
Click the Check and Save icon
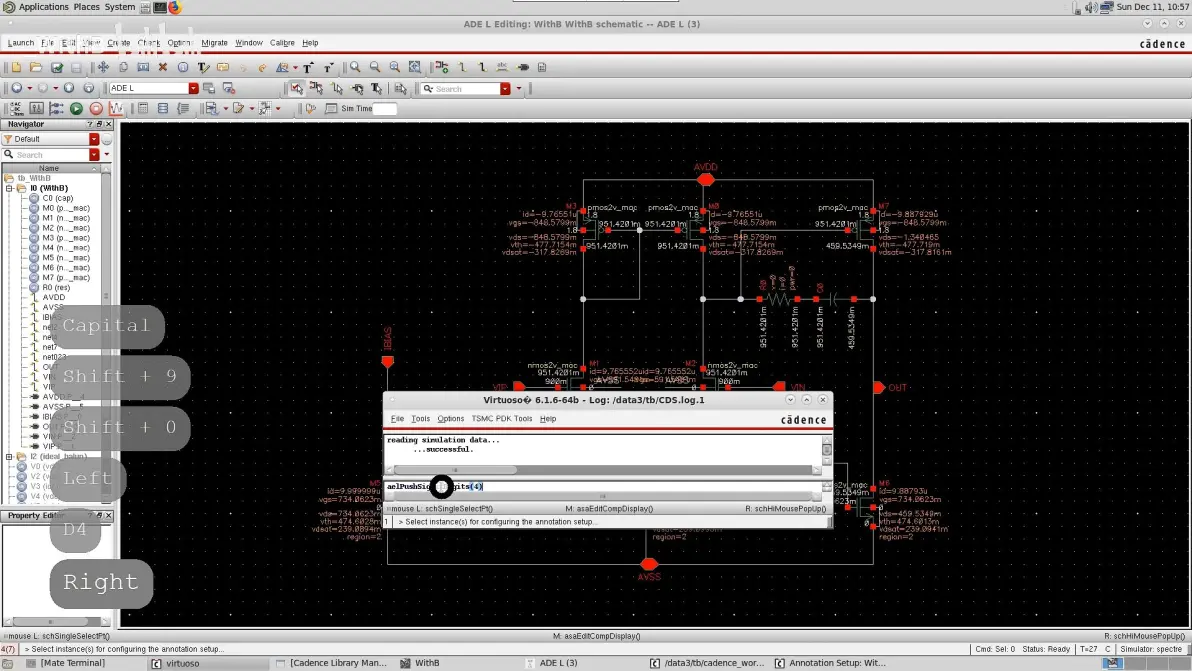(56, 68)
